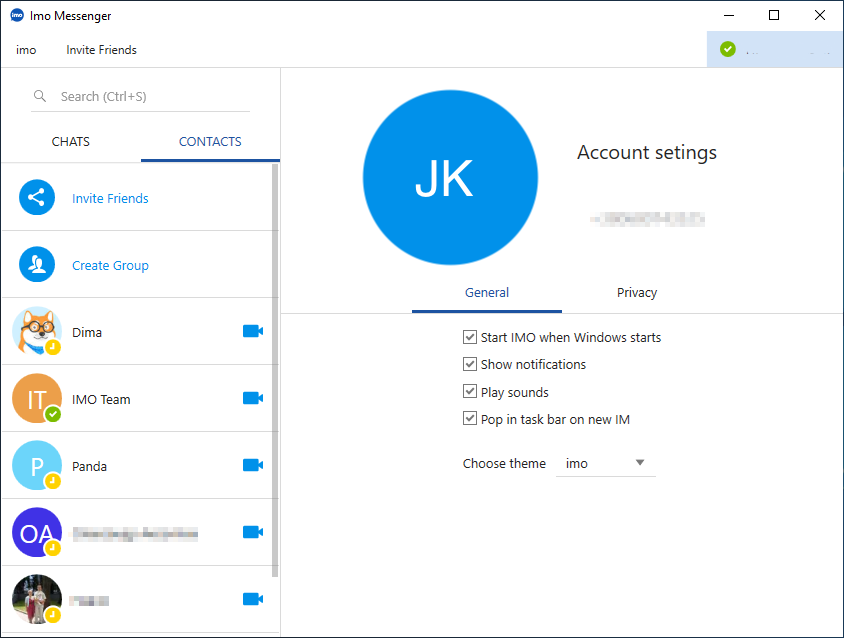This screenshot has width=844, height=638.
Task: Click video call icon beside OA contact
Action: [x=253, y=532]
